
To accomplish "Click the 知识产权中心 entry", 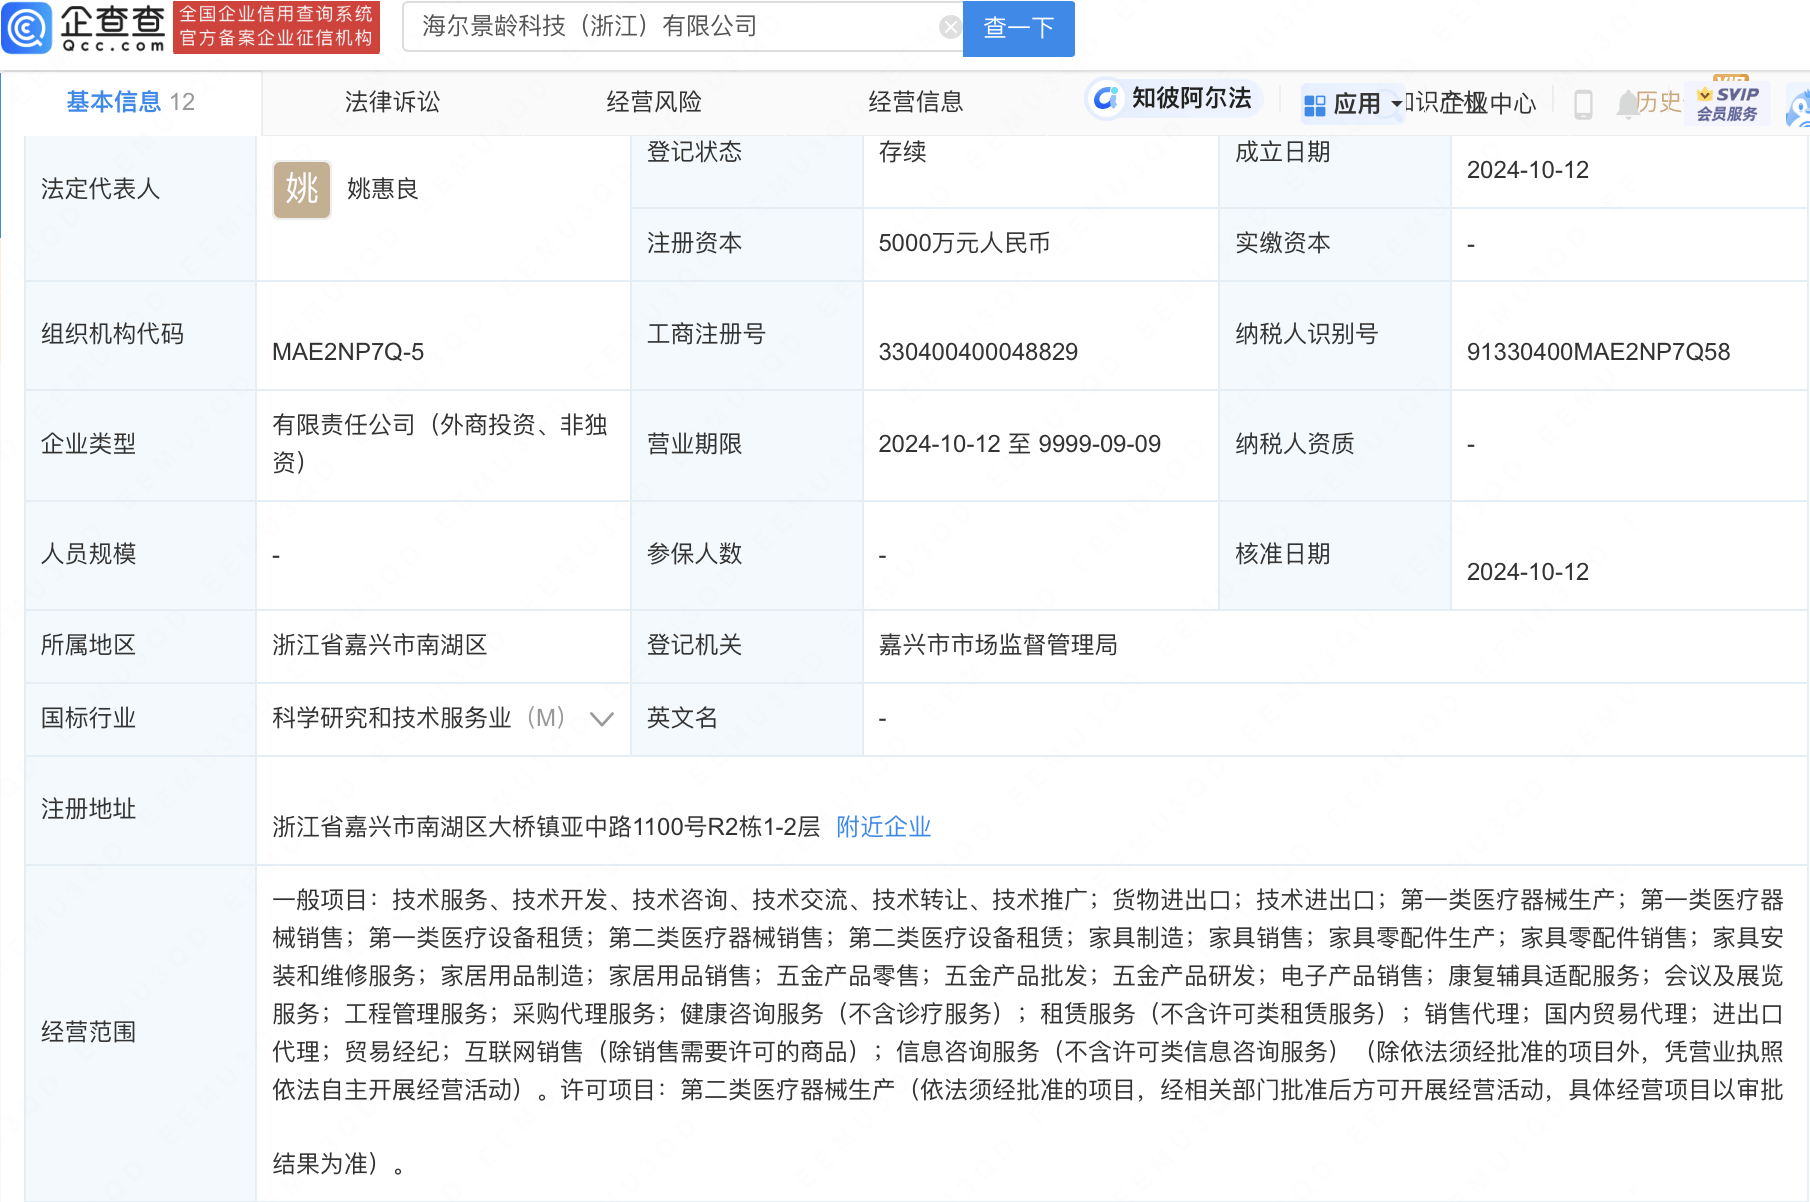I will point(1469,104).
